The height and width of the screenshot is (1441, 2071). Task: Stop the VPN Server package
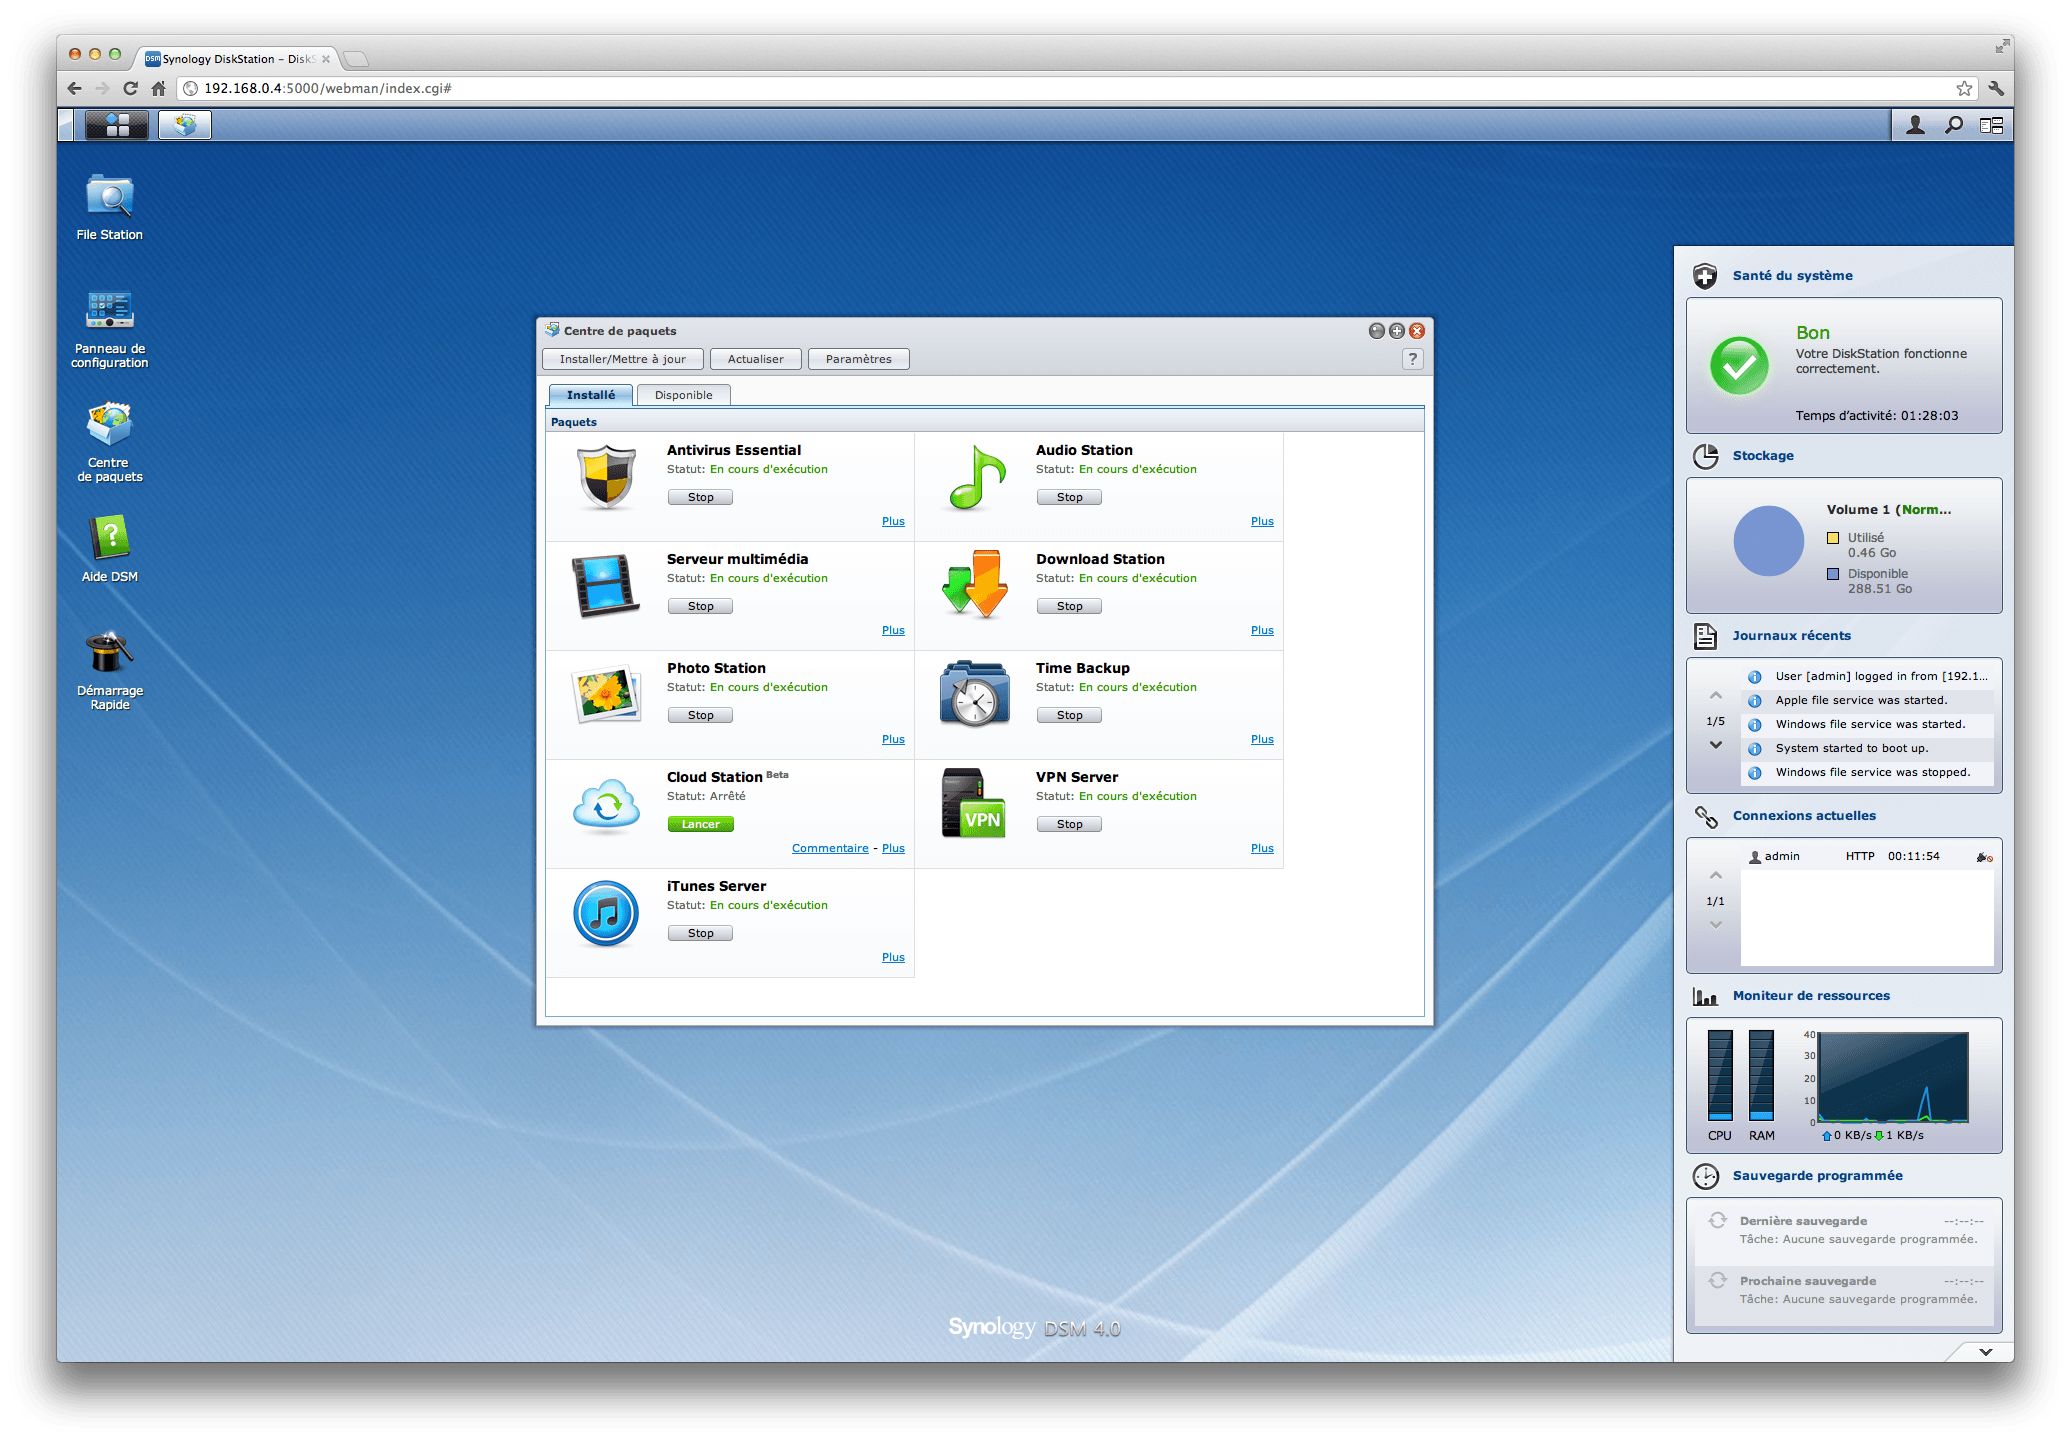pos(1069,824)
